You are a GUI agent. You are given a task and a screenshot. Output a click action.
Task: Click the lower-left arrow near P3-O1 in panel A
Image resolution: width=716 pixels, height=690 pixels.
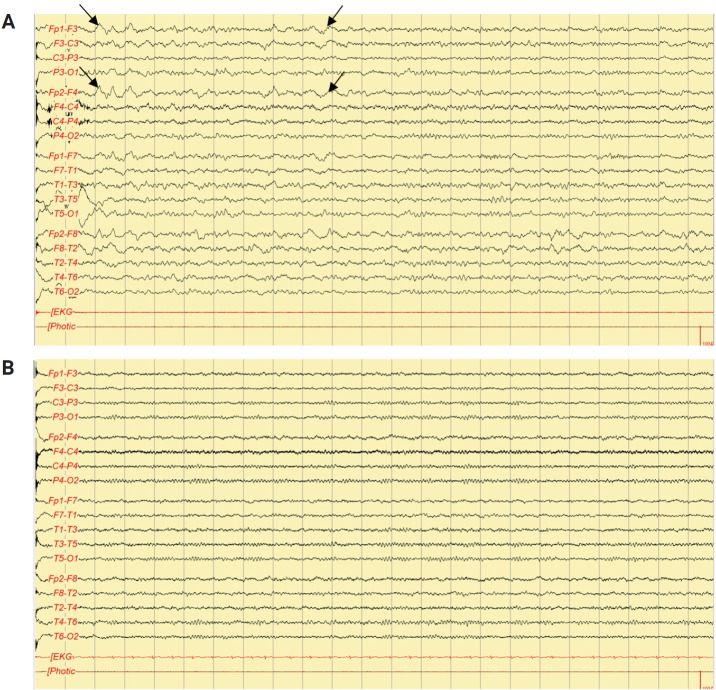point(88,81)
